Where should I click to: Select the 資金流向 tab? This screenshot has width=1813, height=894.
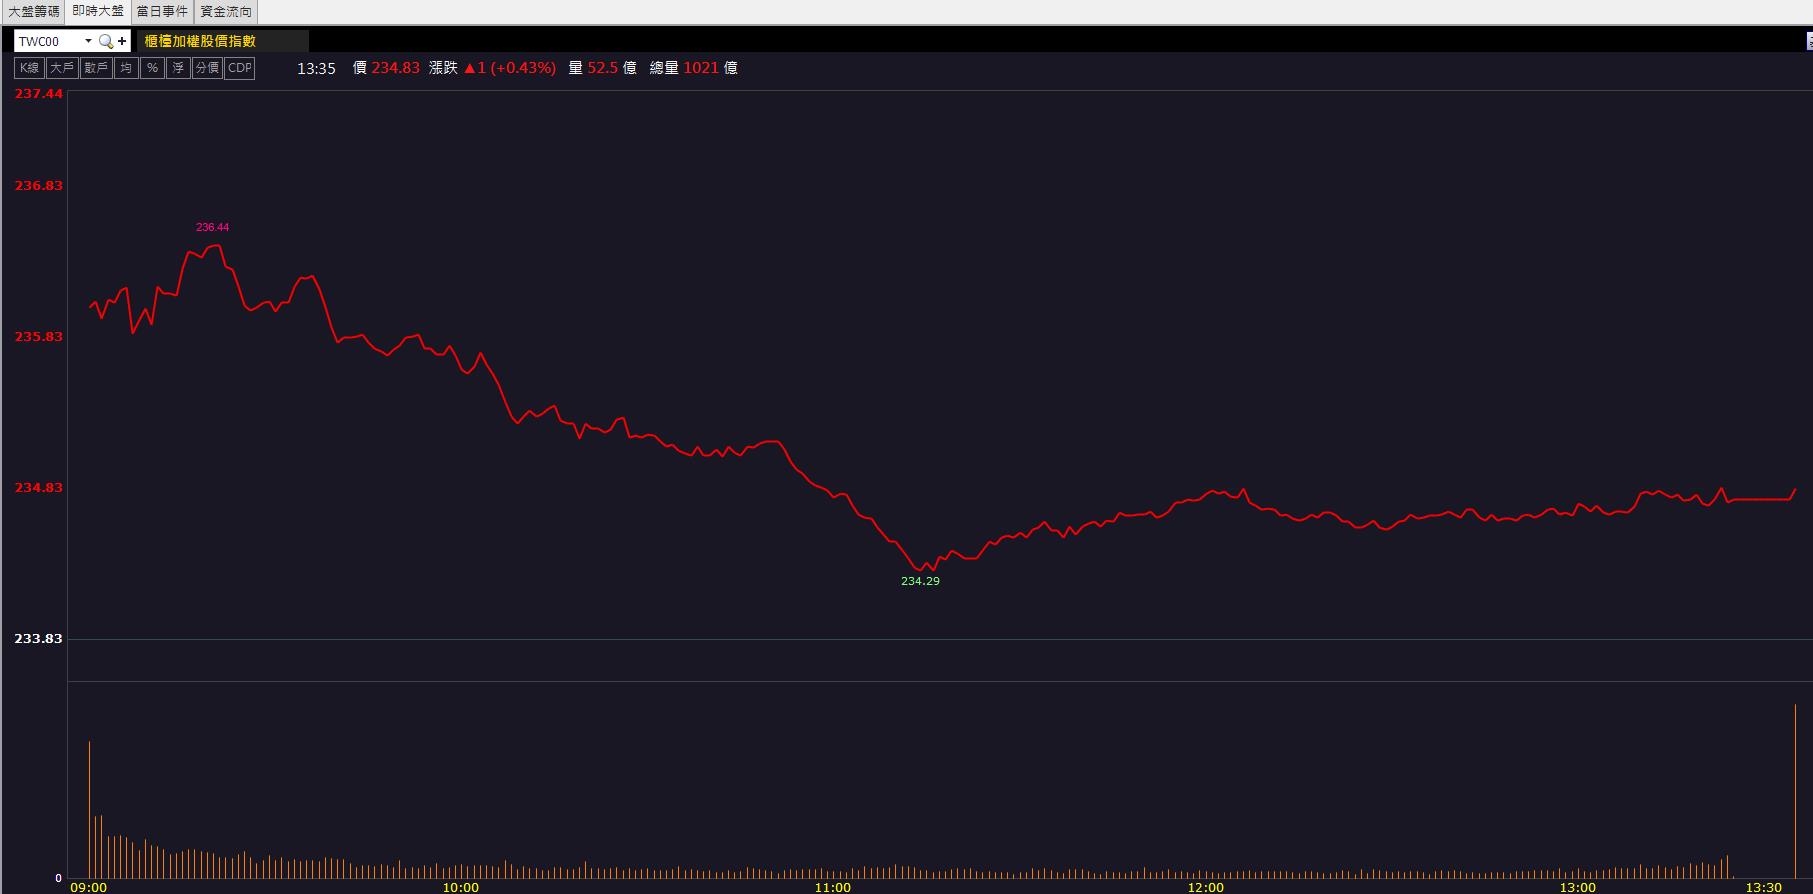pyautogui.click(x=226, y=12)
